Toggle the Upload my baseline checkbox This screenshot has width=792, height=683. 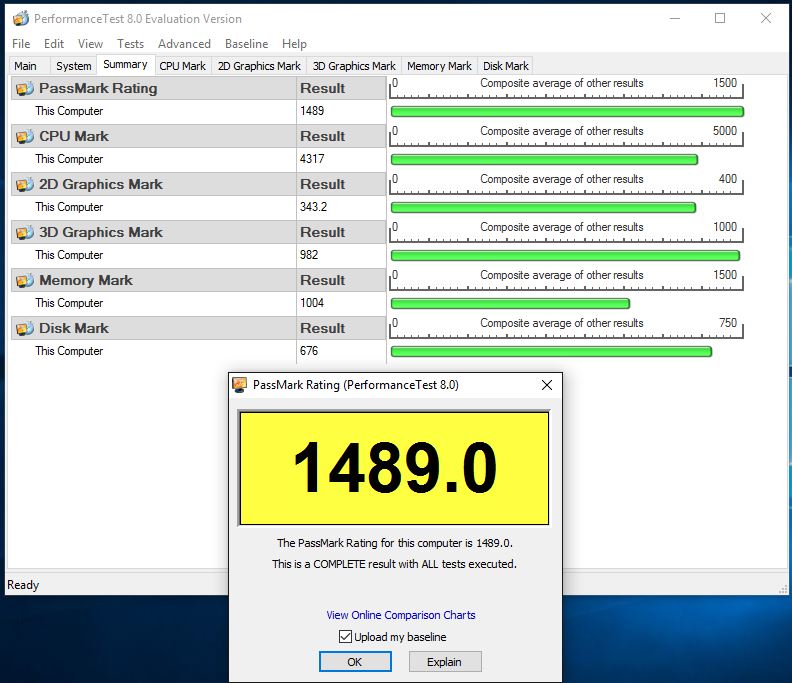pos(345,637)
